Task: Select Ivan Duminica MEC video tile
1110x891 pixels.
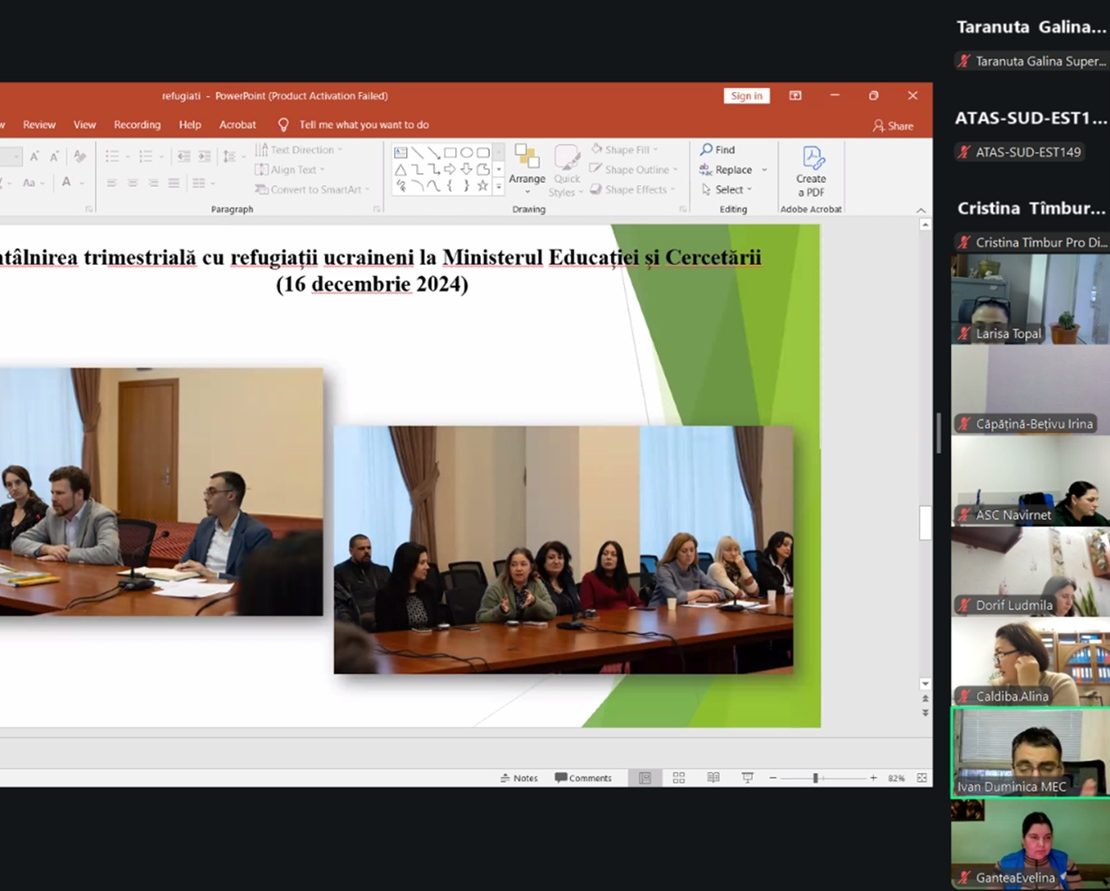Action: point(1030,752)
